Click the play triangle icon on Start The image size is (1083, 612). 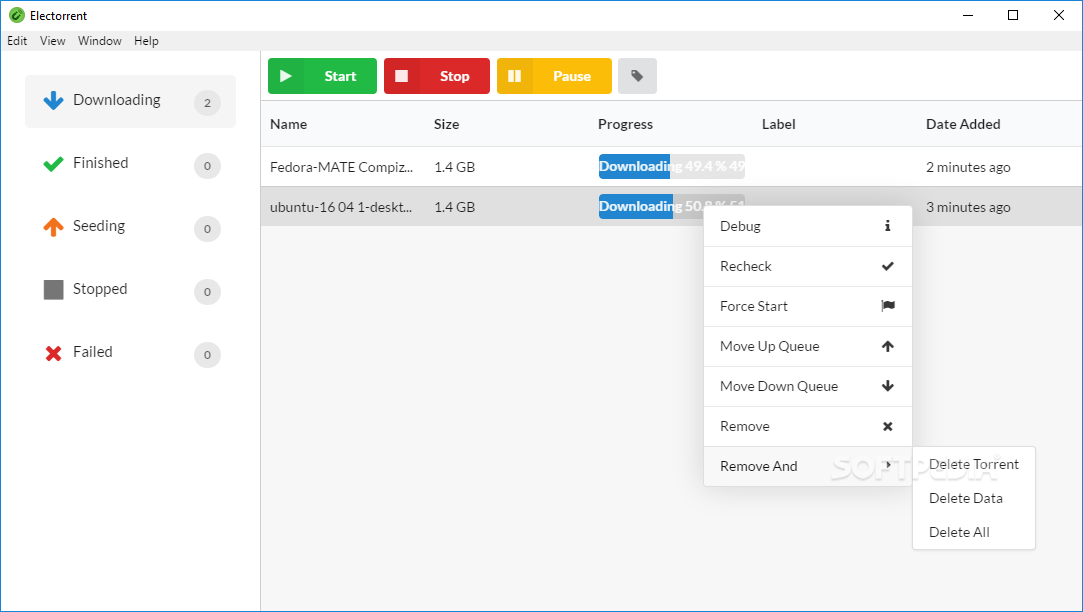[x=285, y=76]
